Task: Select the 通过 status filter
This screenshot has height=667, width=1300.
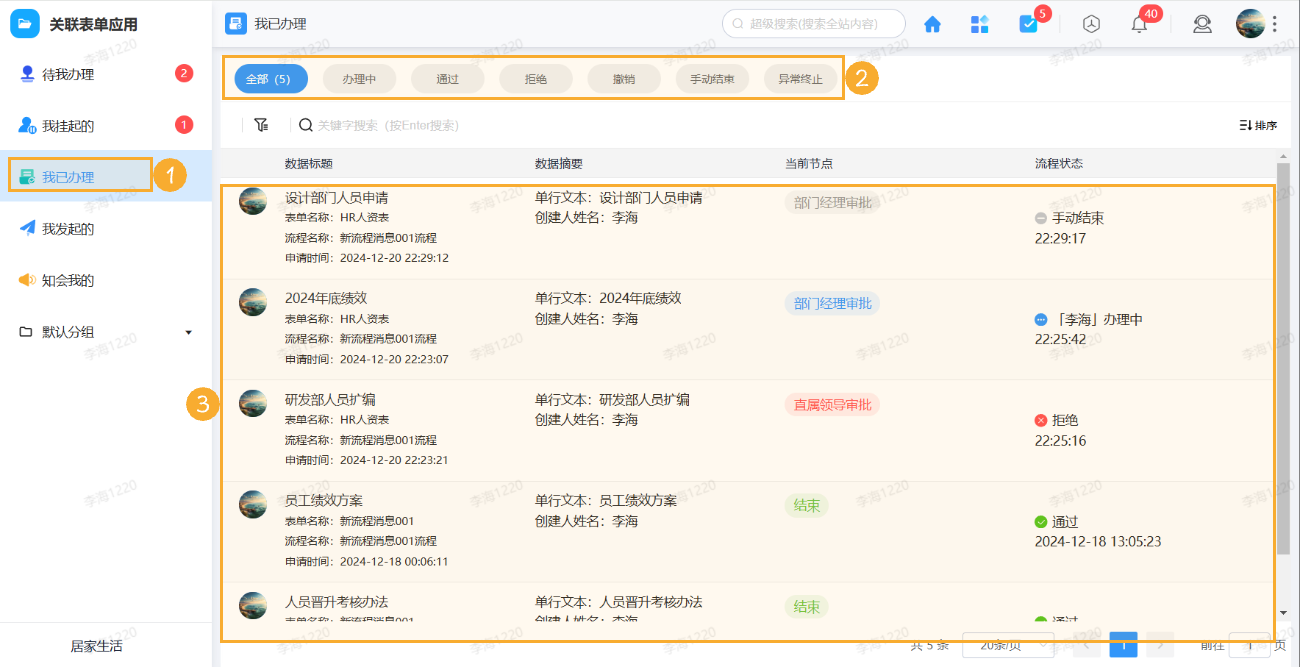Action: coord(447,78)
